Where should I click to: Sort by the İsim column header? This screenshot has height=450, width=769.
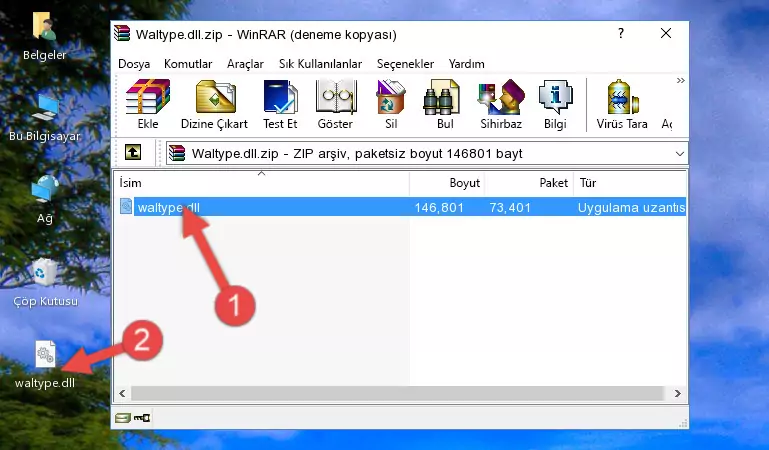tap(262, 183)
